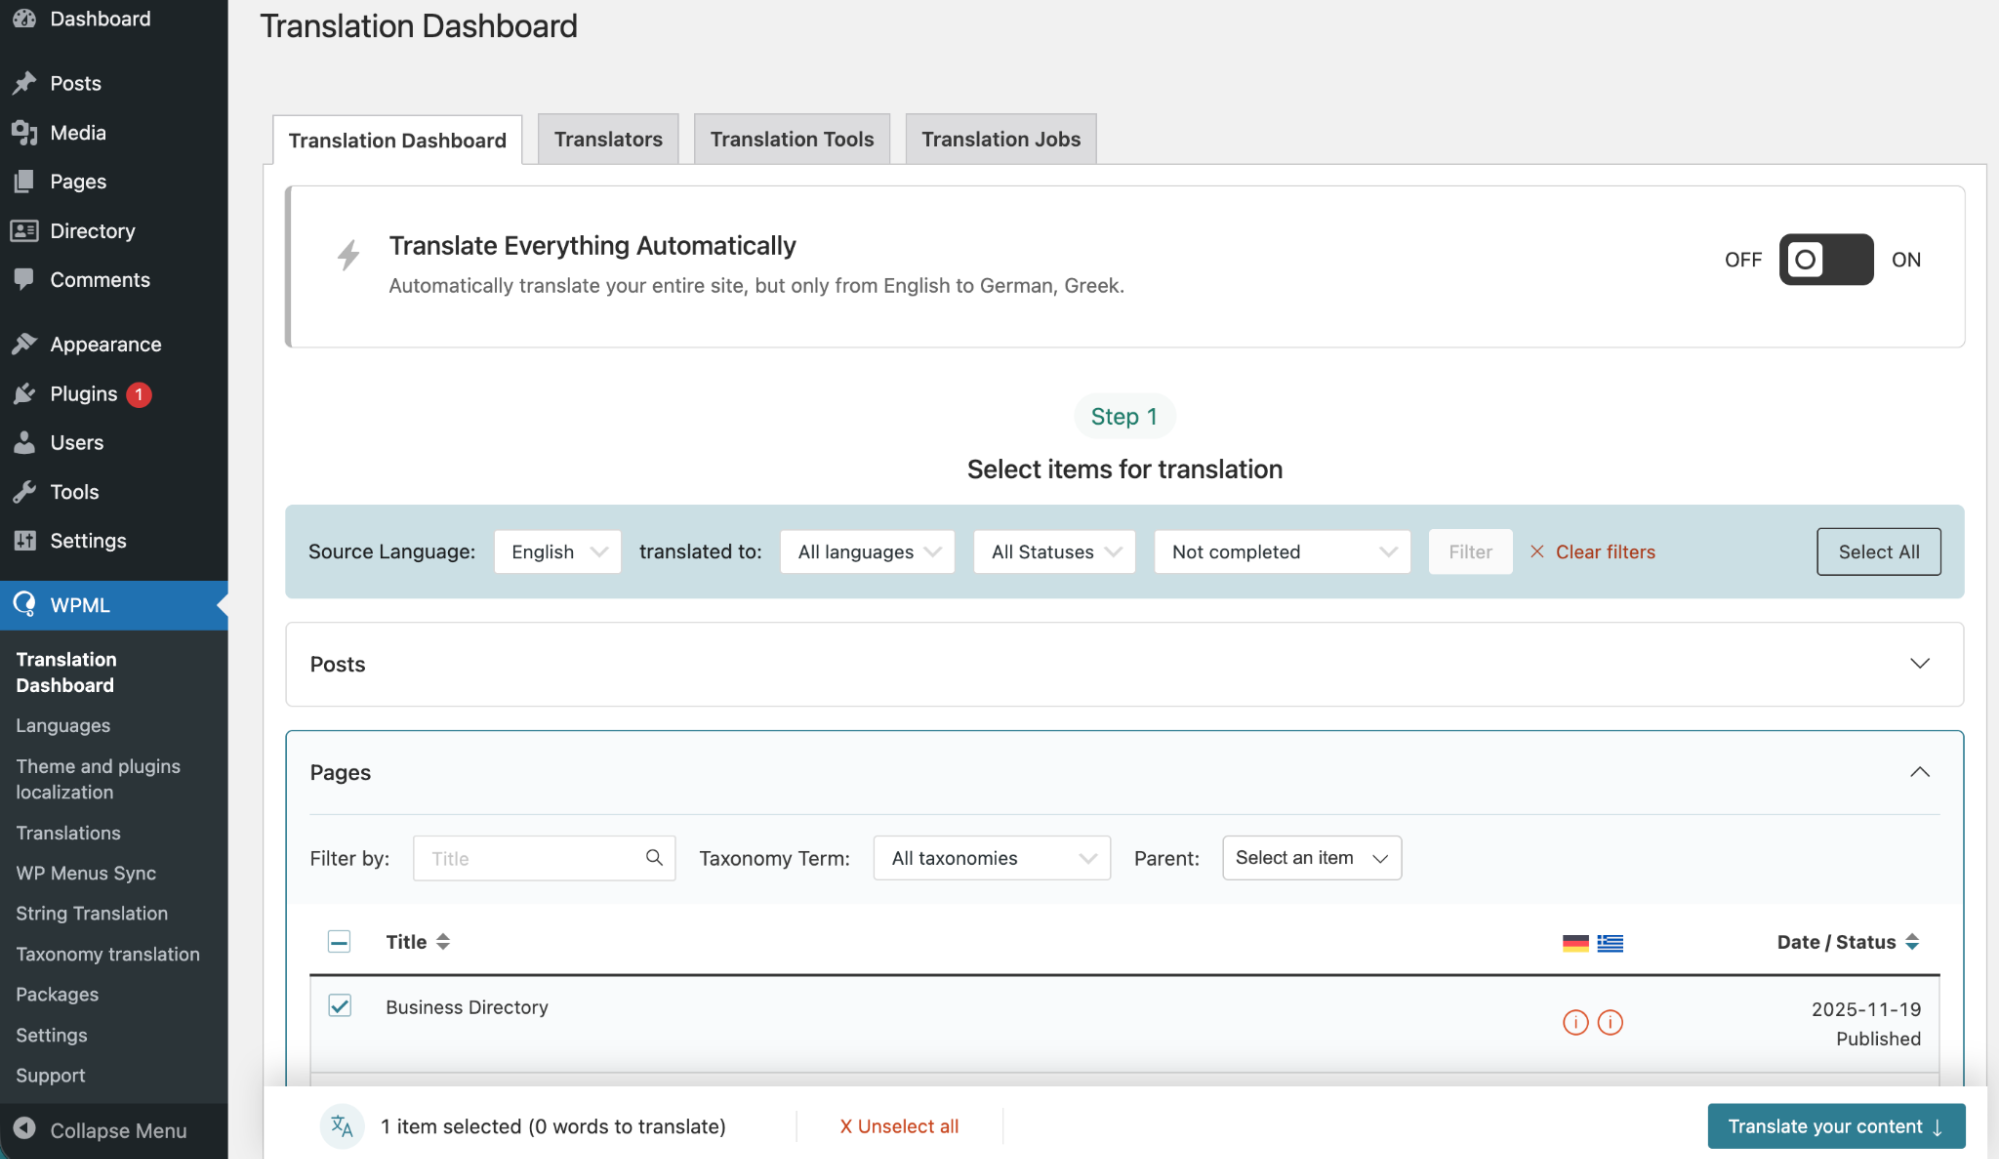
Task: Click the search magnifier in Title filter
Action: point(654,858)
